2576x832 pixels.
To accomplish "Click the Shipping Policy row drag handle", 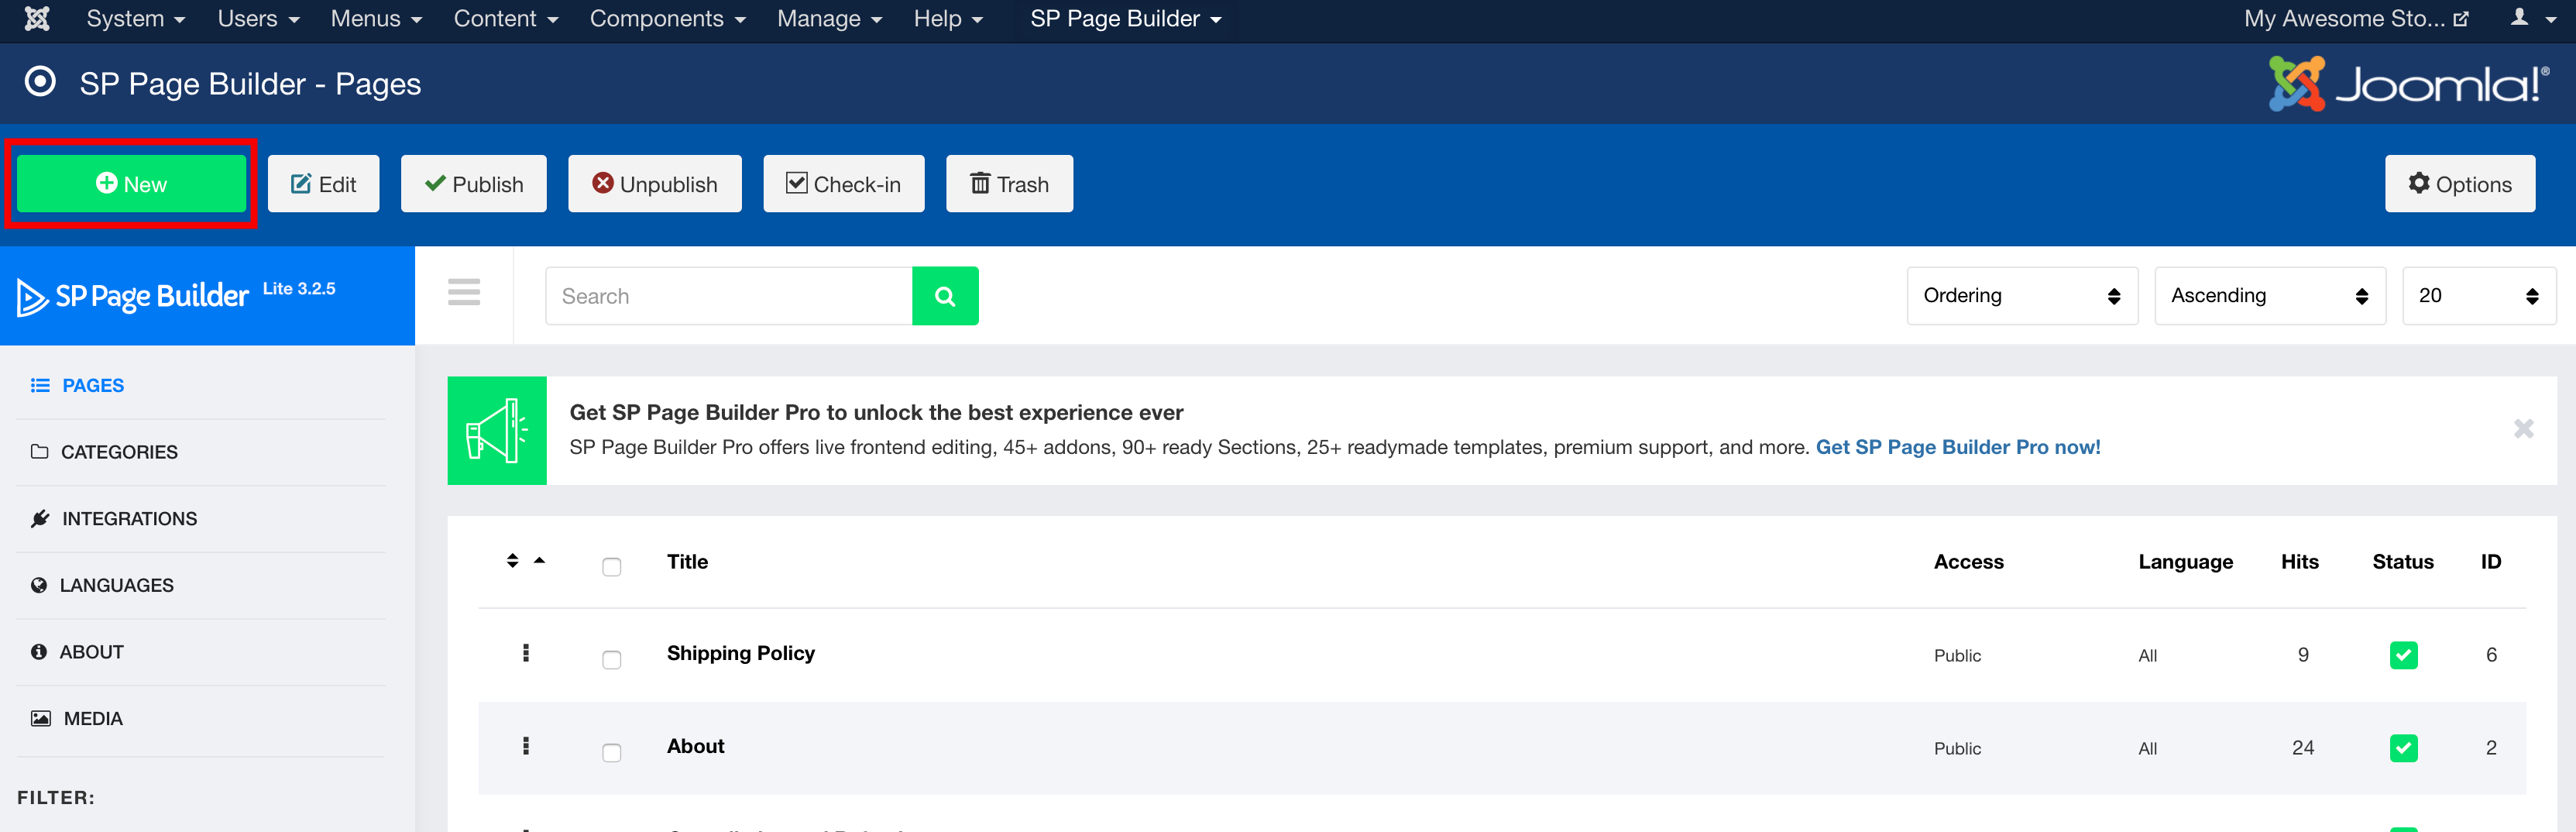I will click(x=526, y=653).
